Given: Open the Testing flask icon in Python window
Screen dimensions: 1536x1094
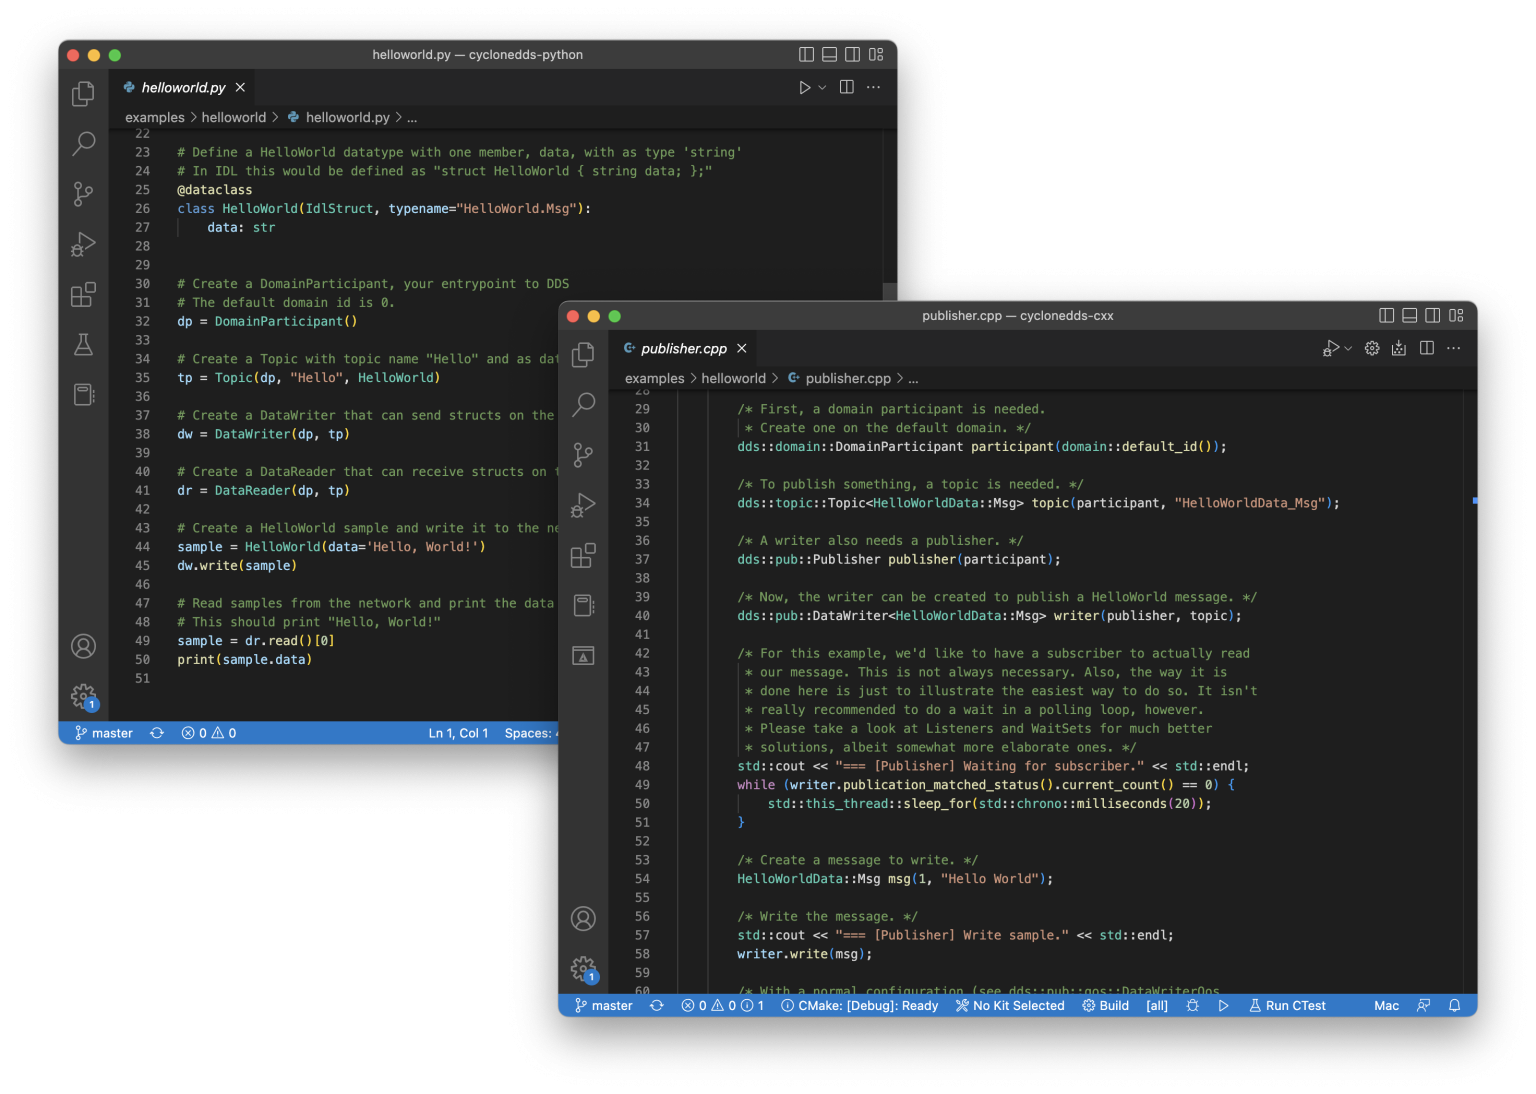Looking at the screenshot, I should (84, 345).
